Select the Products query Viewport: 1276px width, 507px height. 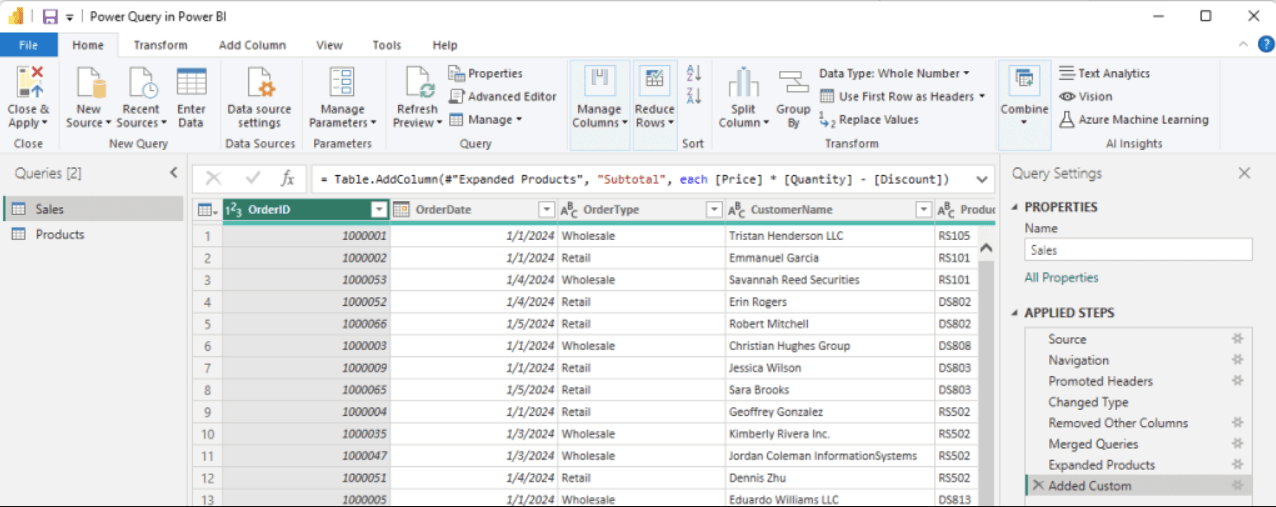(60, 234)
